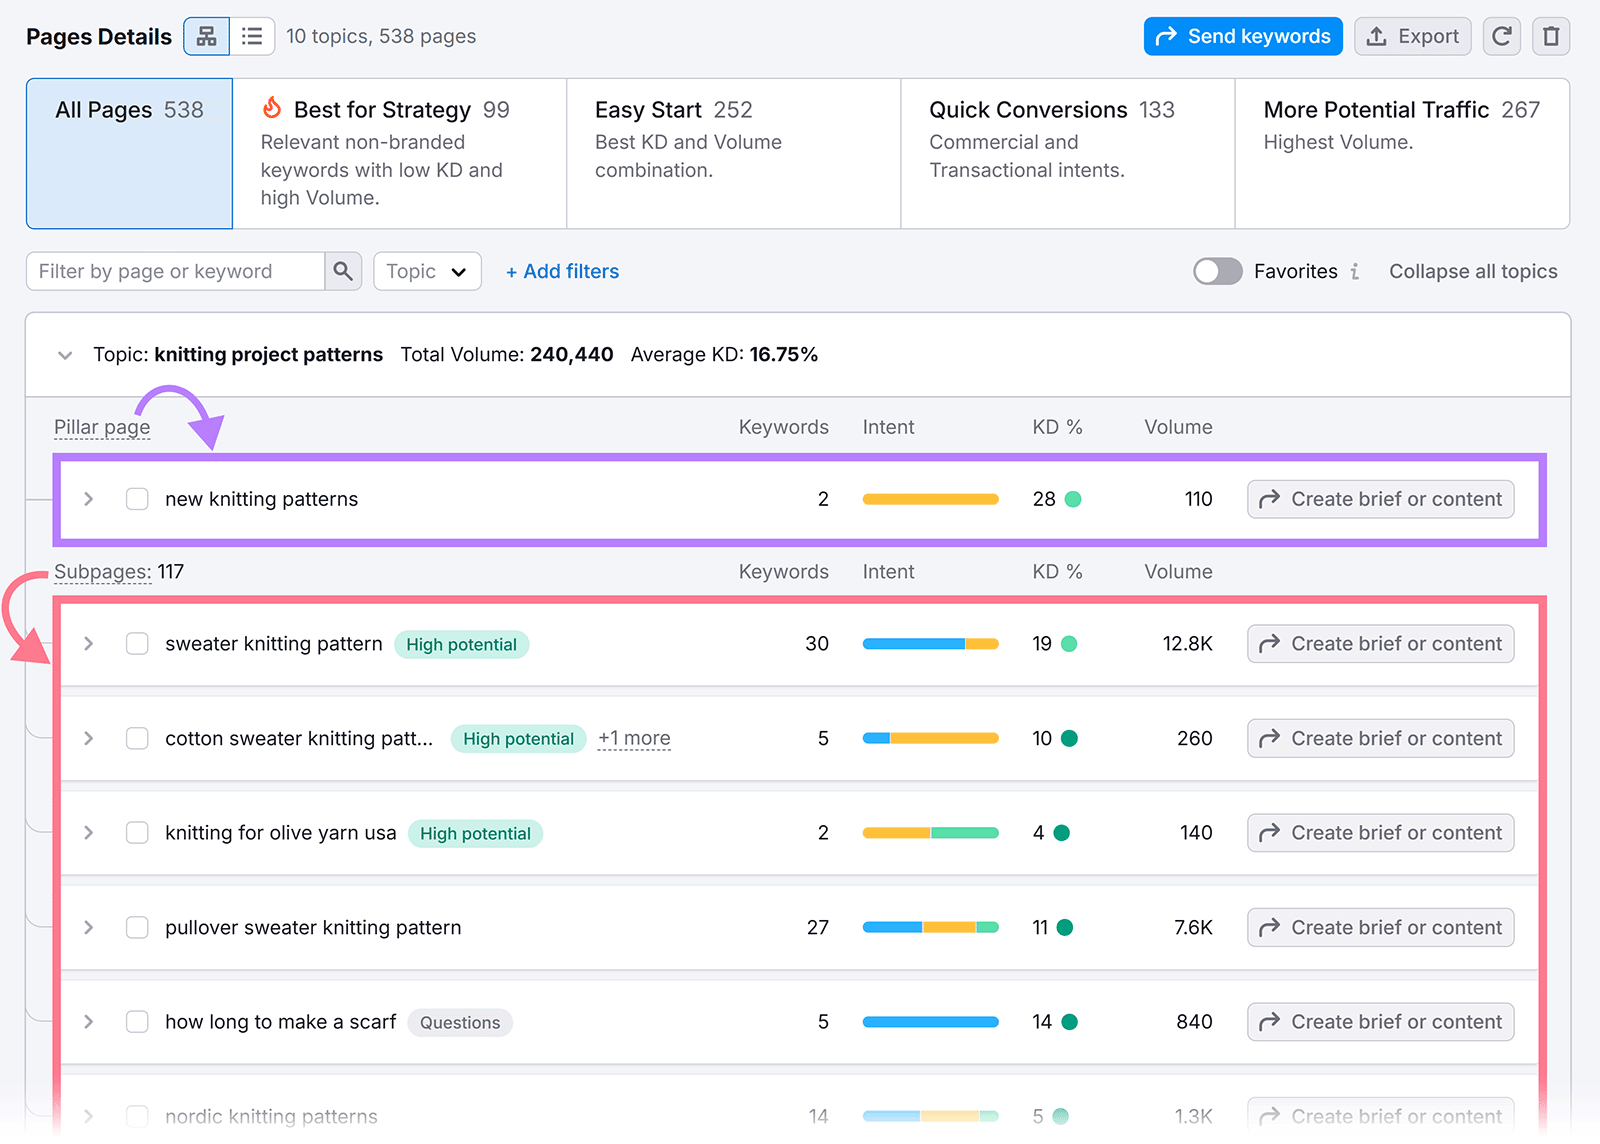This screenshot has width=1600, height=1144.
Task: Select the sweater knitting pattern checkbox
Action: pyautogui.click(x=137, y=644)
